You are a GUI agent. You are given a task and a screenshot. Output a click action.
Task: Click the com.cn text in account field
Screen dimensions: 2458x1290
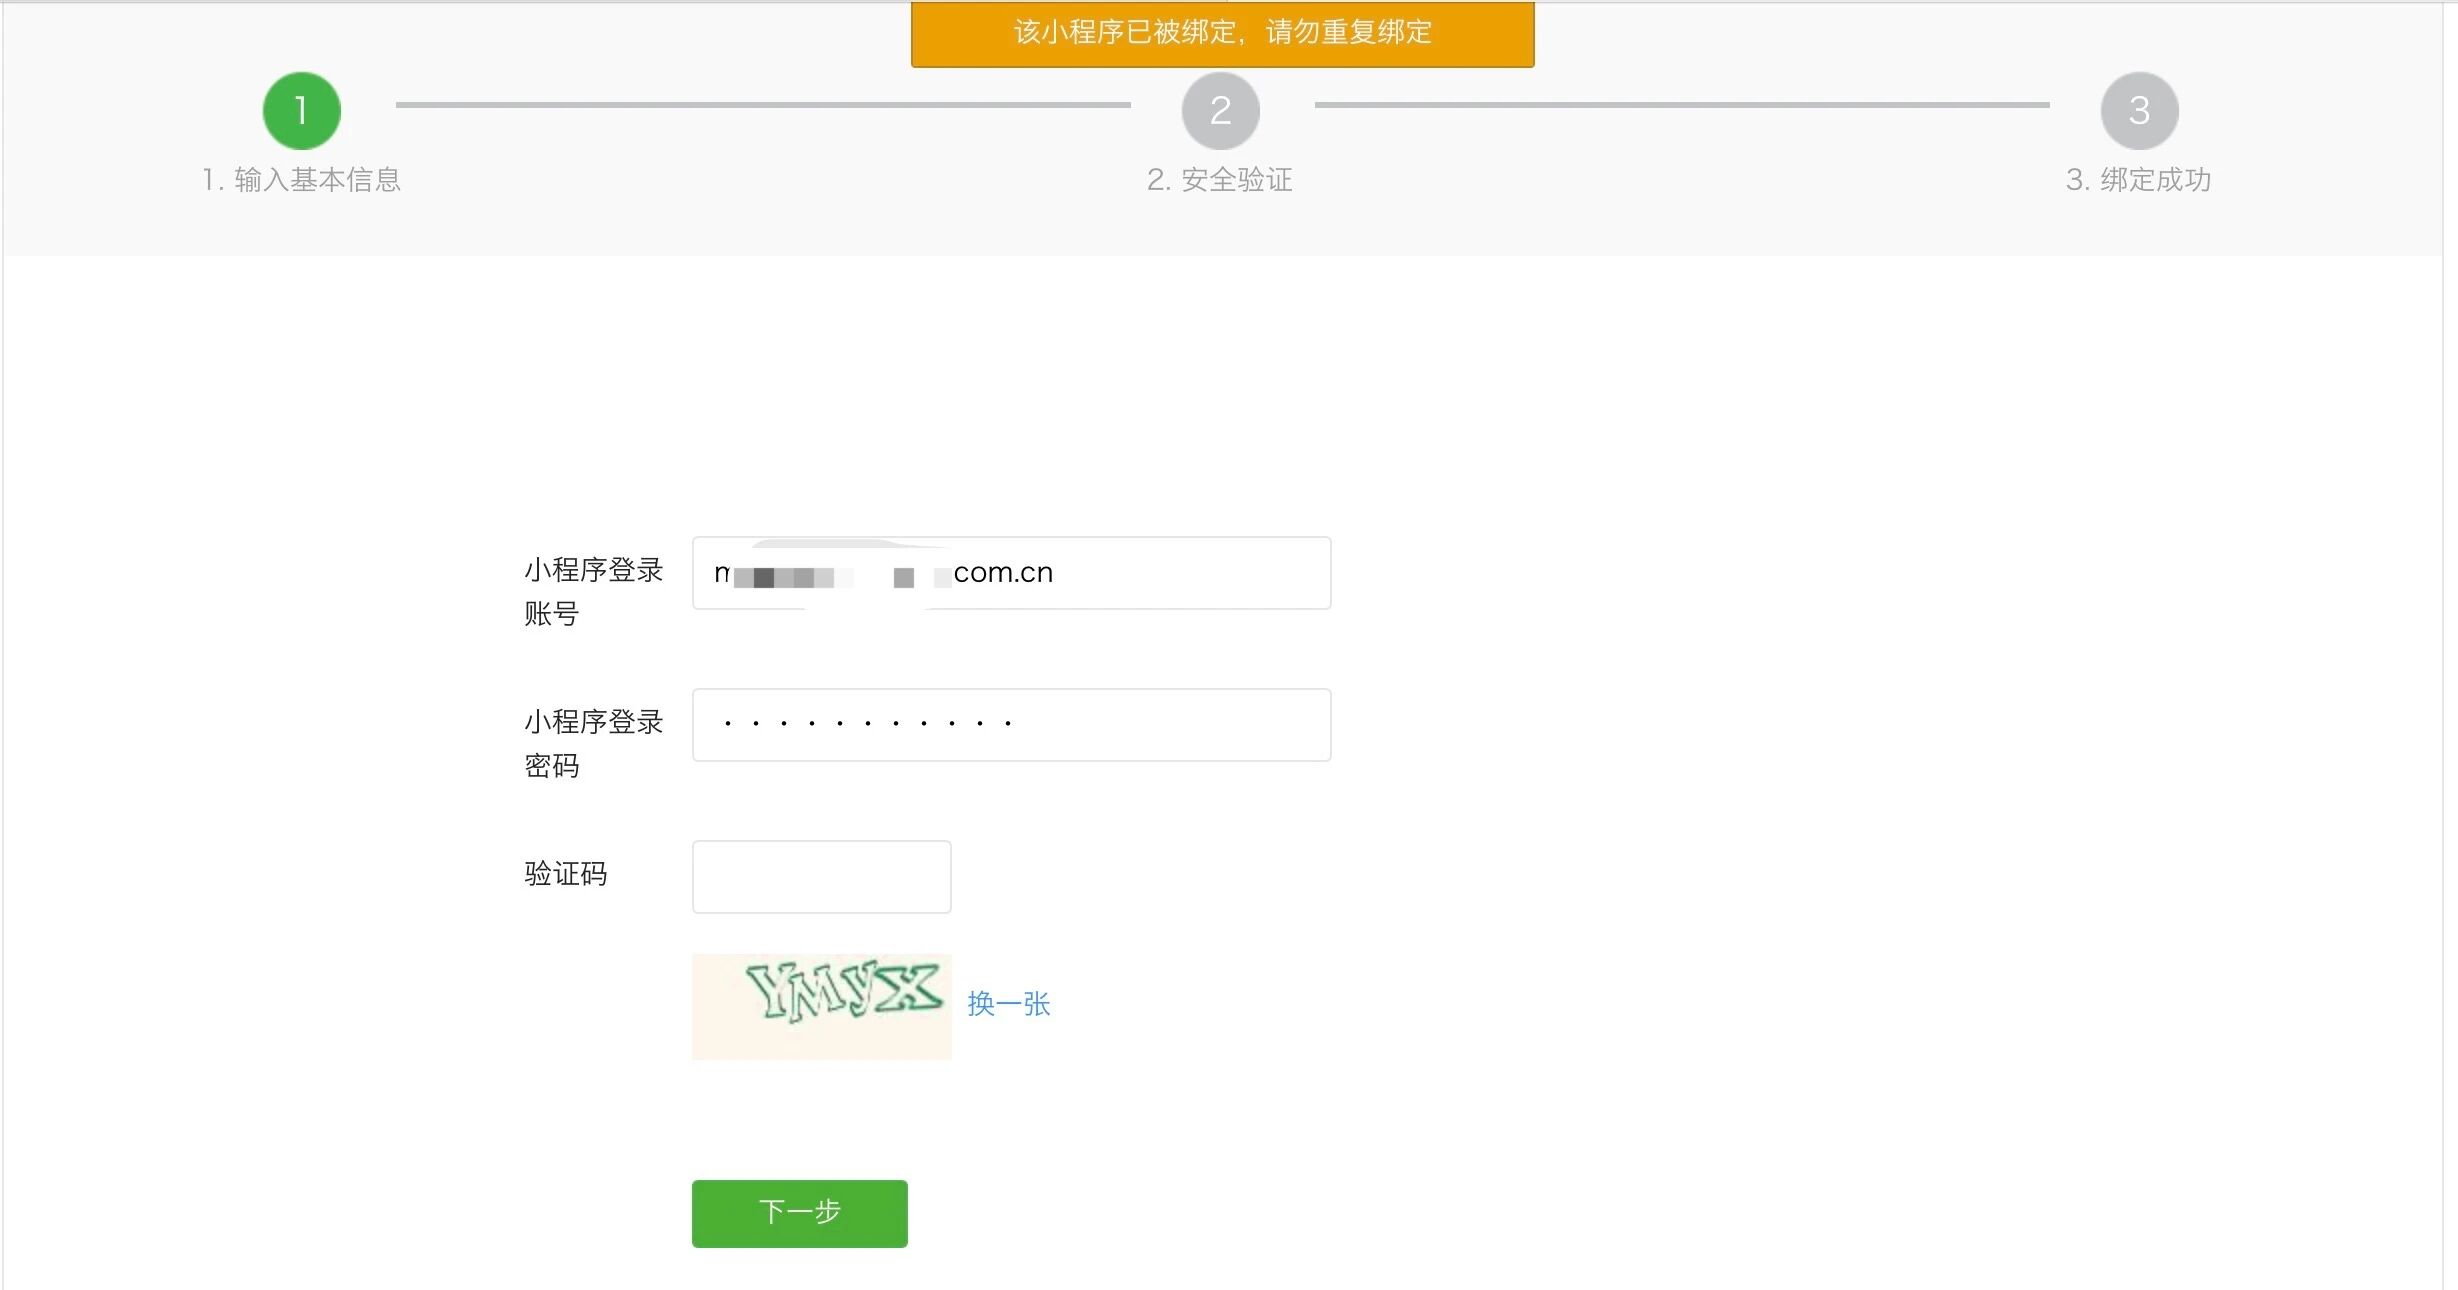point(1003,573)
